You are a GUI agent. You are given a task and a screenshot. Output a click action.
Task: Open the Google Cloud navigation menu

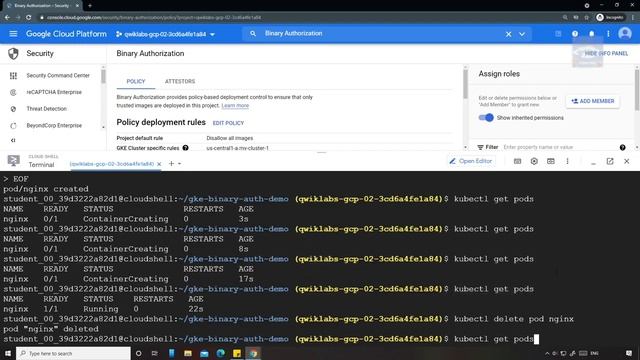coord(13,34)
